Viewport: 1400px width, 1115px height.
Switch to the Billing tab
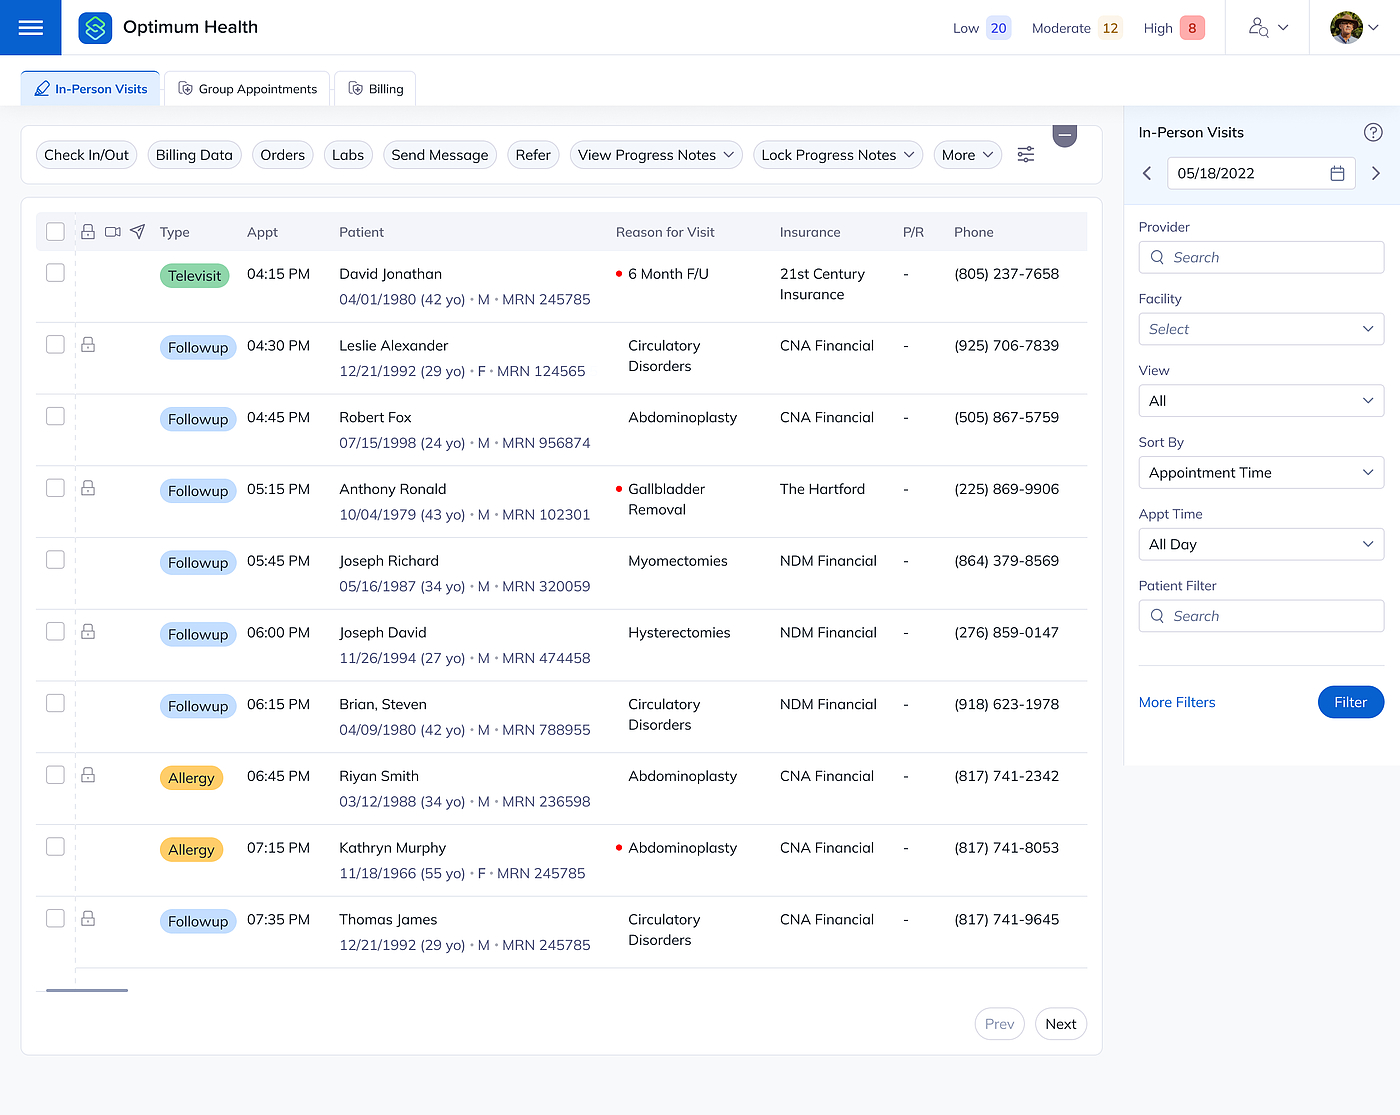376,89
